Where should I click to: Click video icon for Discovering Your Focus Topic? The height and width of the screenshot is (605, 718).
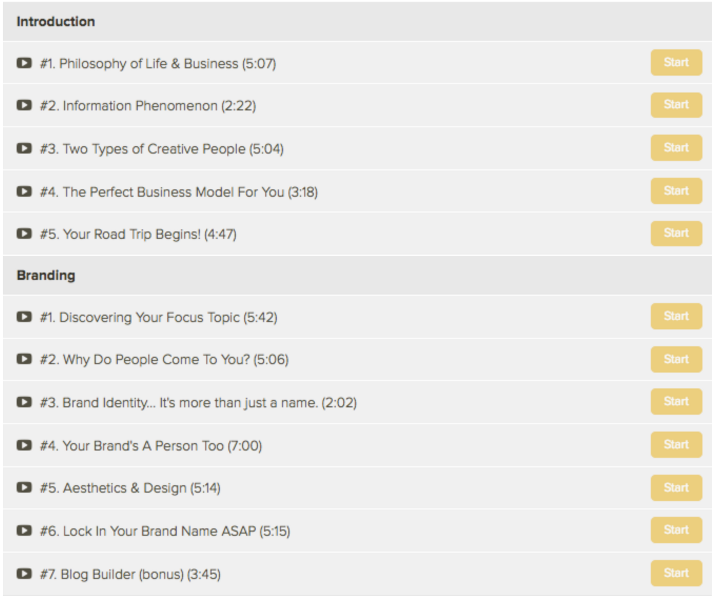coord(24,317)
